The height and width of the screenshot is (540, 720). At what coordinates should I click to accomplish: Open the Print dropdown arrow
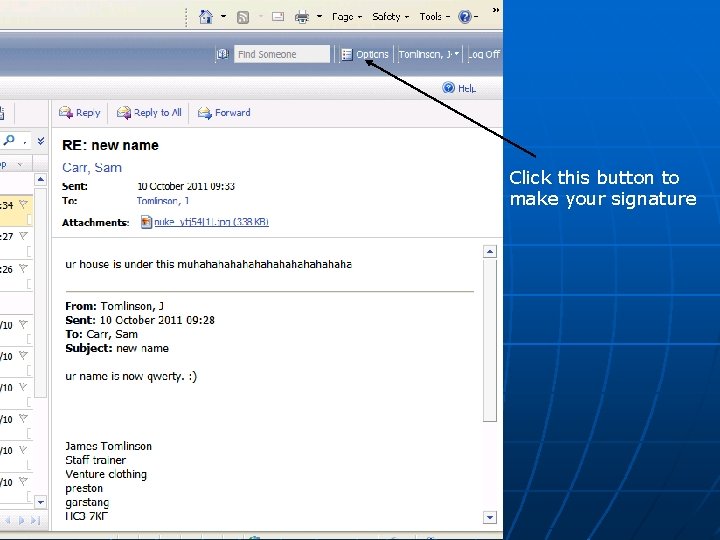pyautogui.click(x=319, y=17)
